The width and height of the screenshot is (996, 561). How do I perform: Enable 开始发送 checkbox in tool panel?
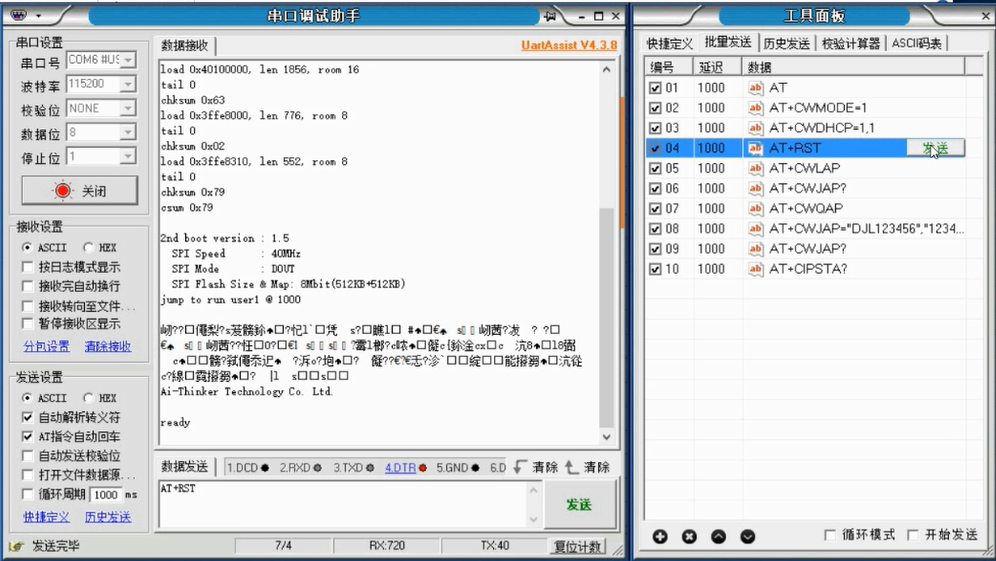[x=913, y=535]
